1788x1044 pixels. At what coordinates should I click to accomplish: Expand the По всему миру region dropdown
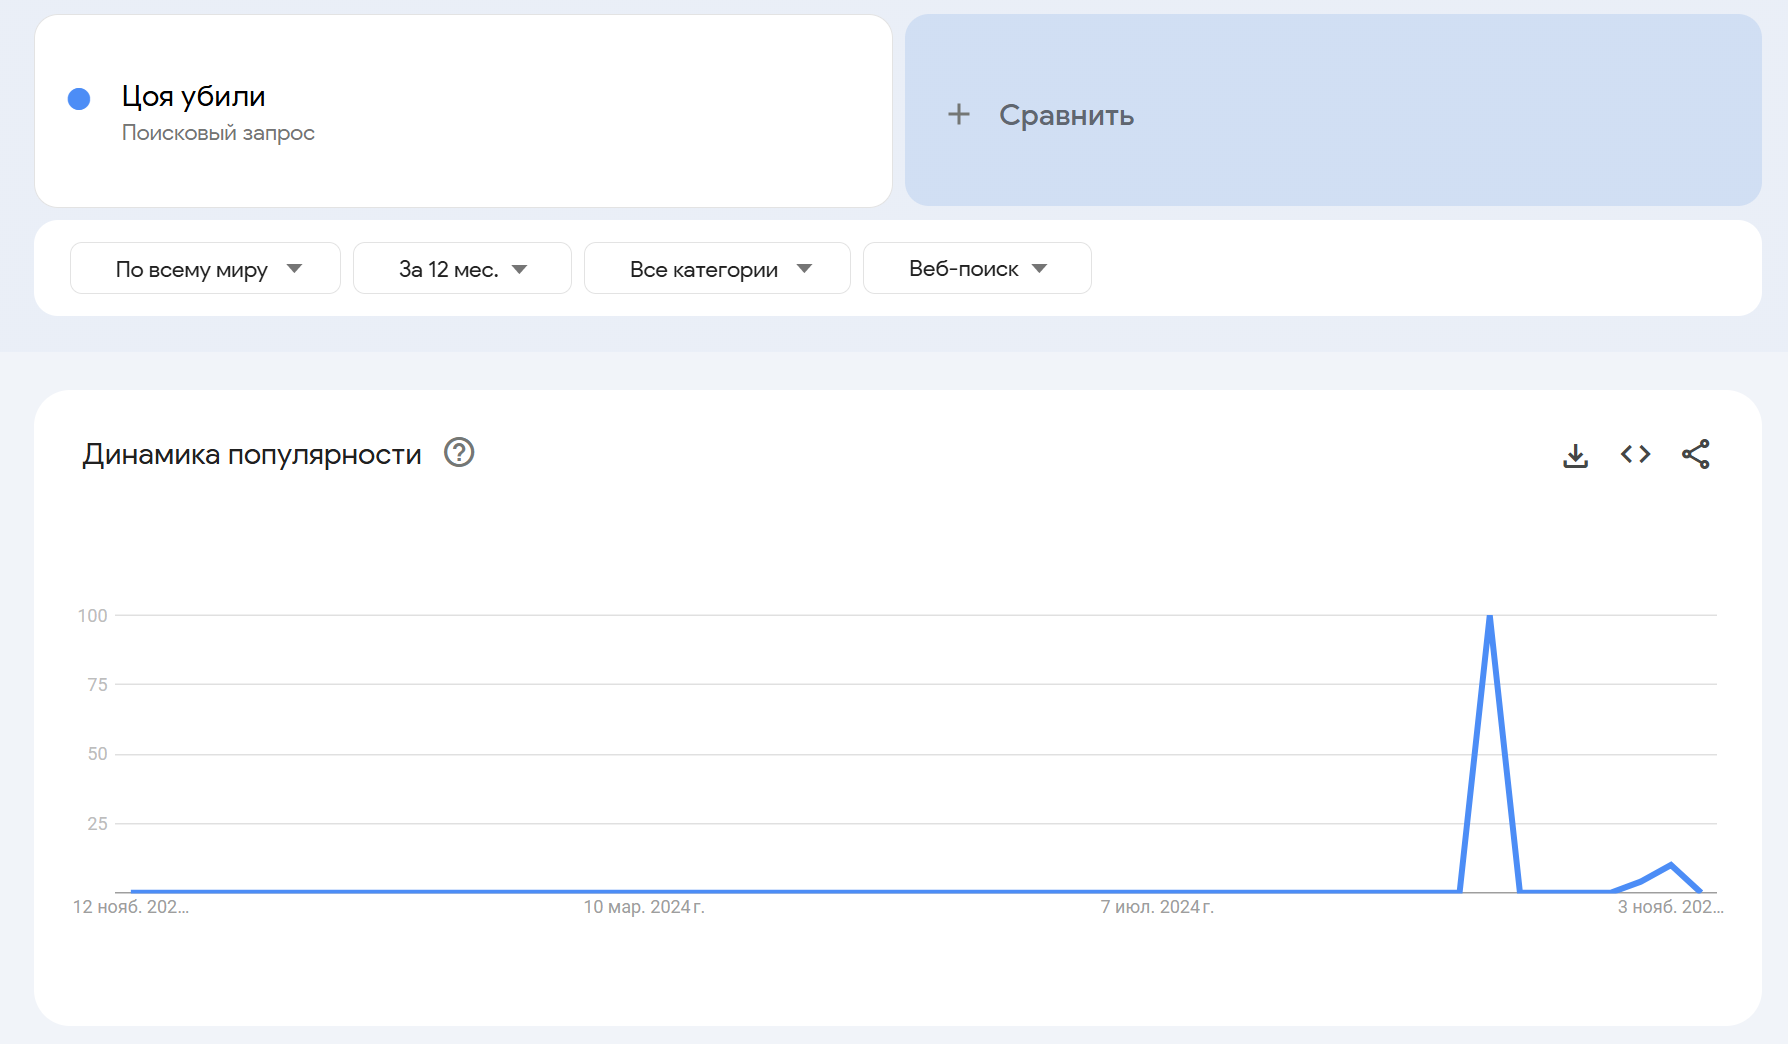click(x=205, y=269)
